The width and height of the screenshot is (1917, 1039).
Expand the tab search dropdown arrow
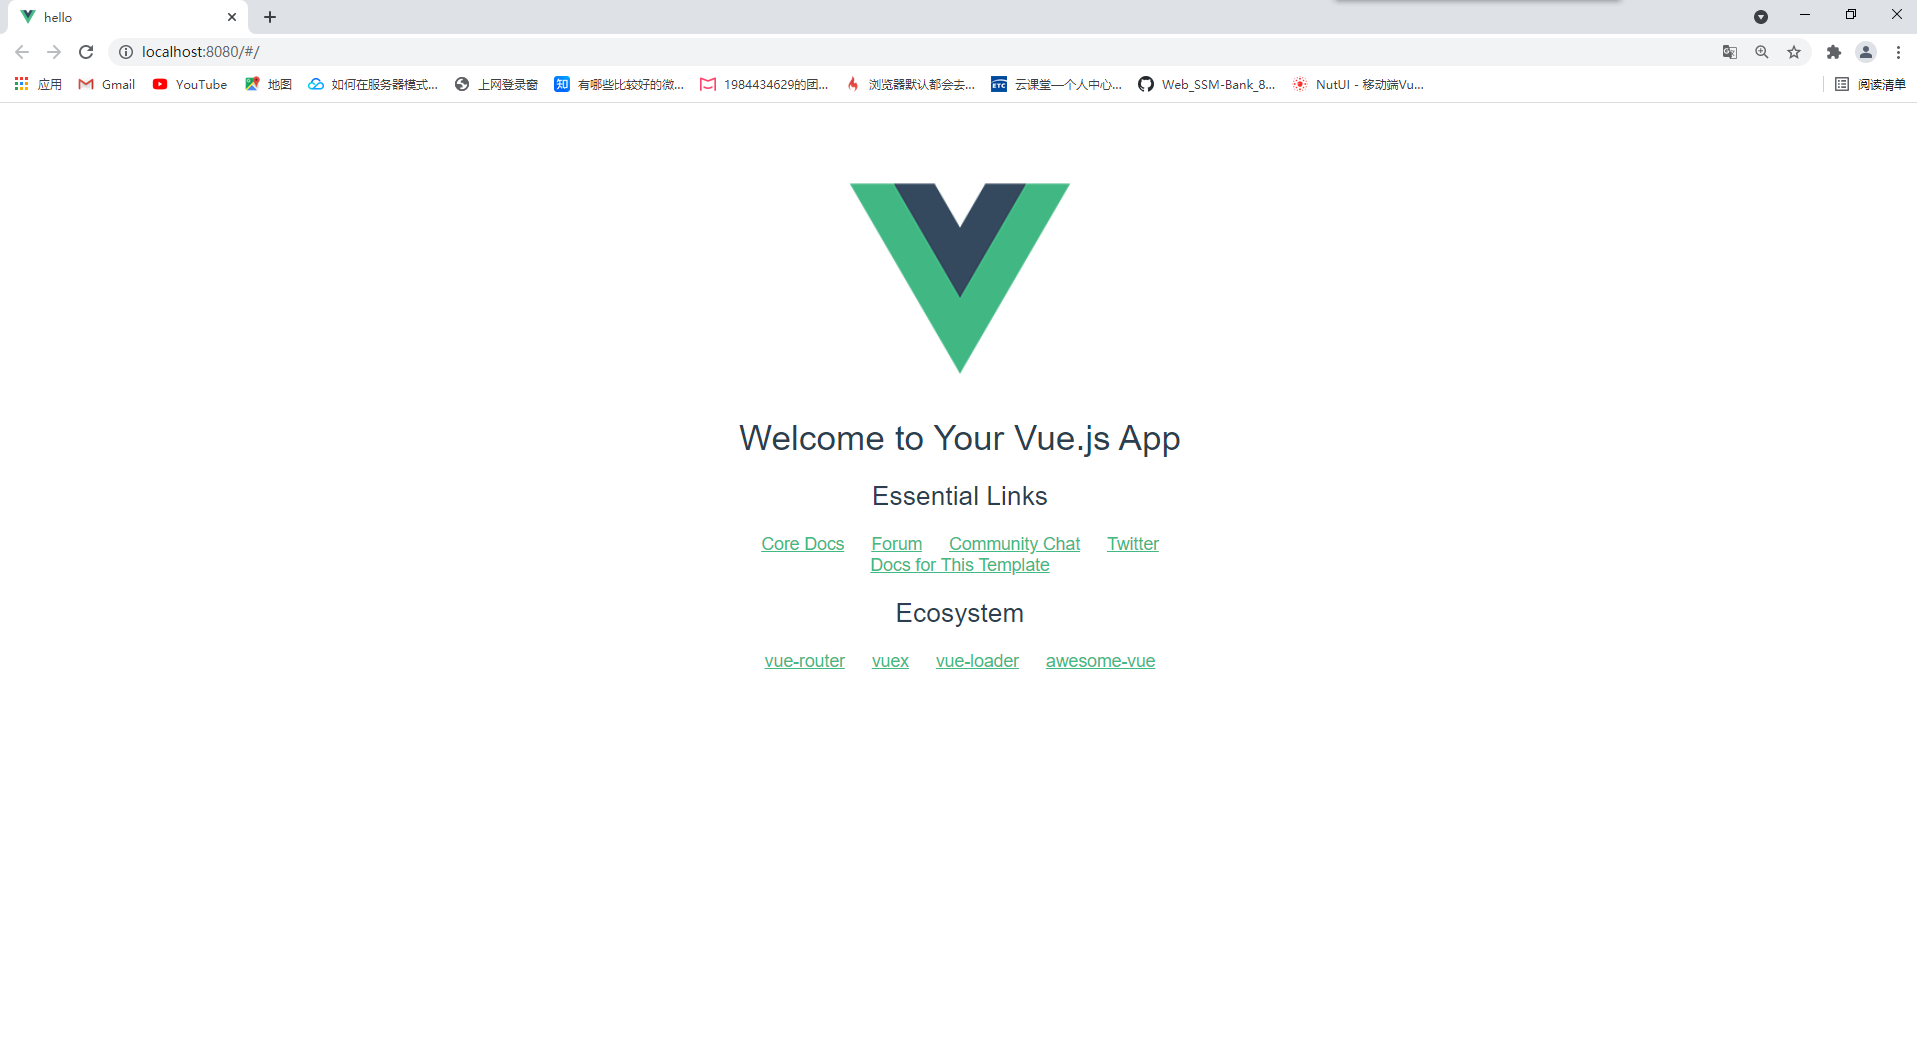click(1761, 17)
